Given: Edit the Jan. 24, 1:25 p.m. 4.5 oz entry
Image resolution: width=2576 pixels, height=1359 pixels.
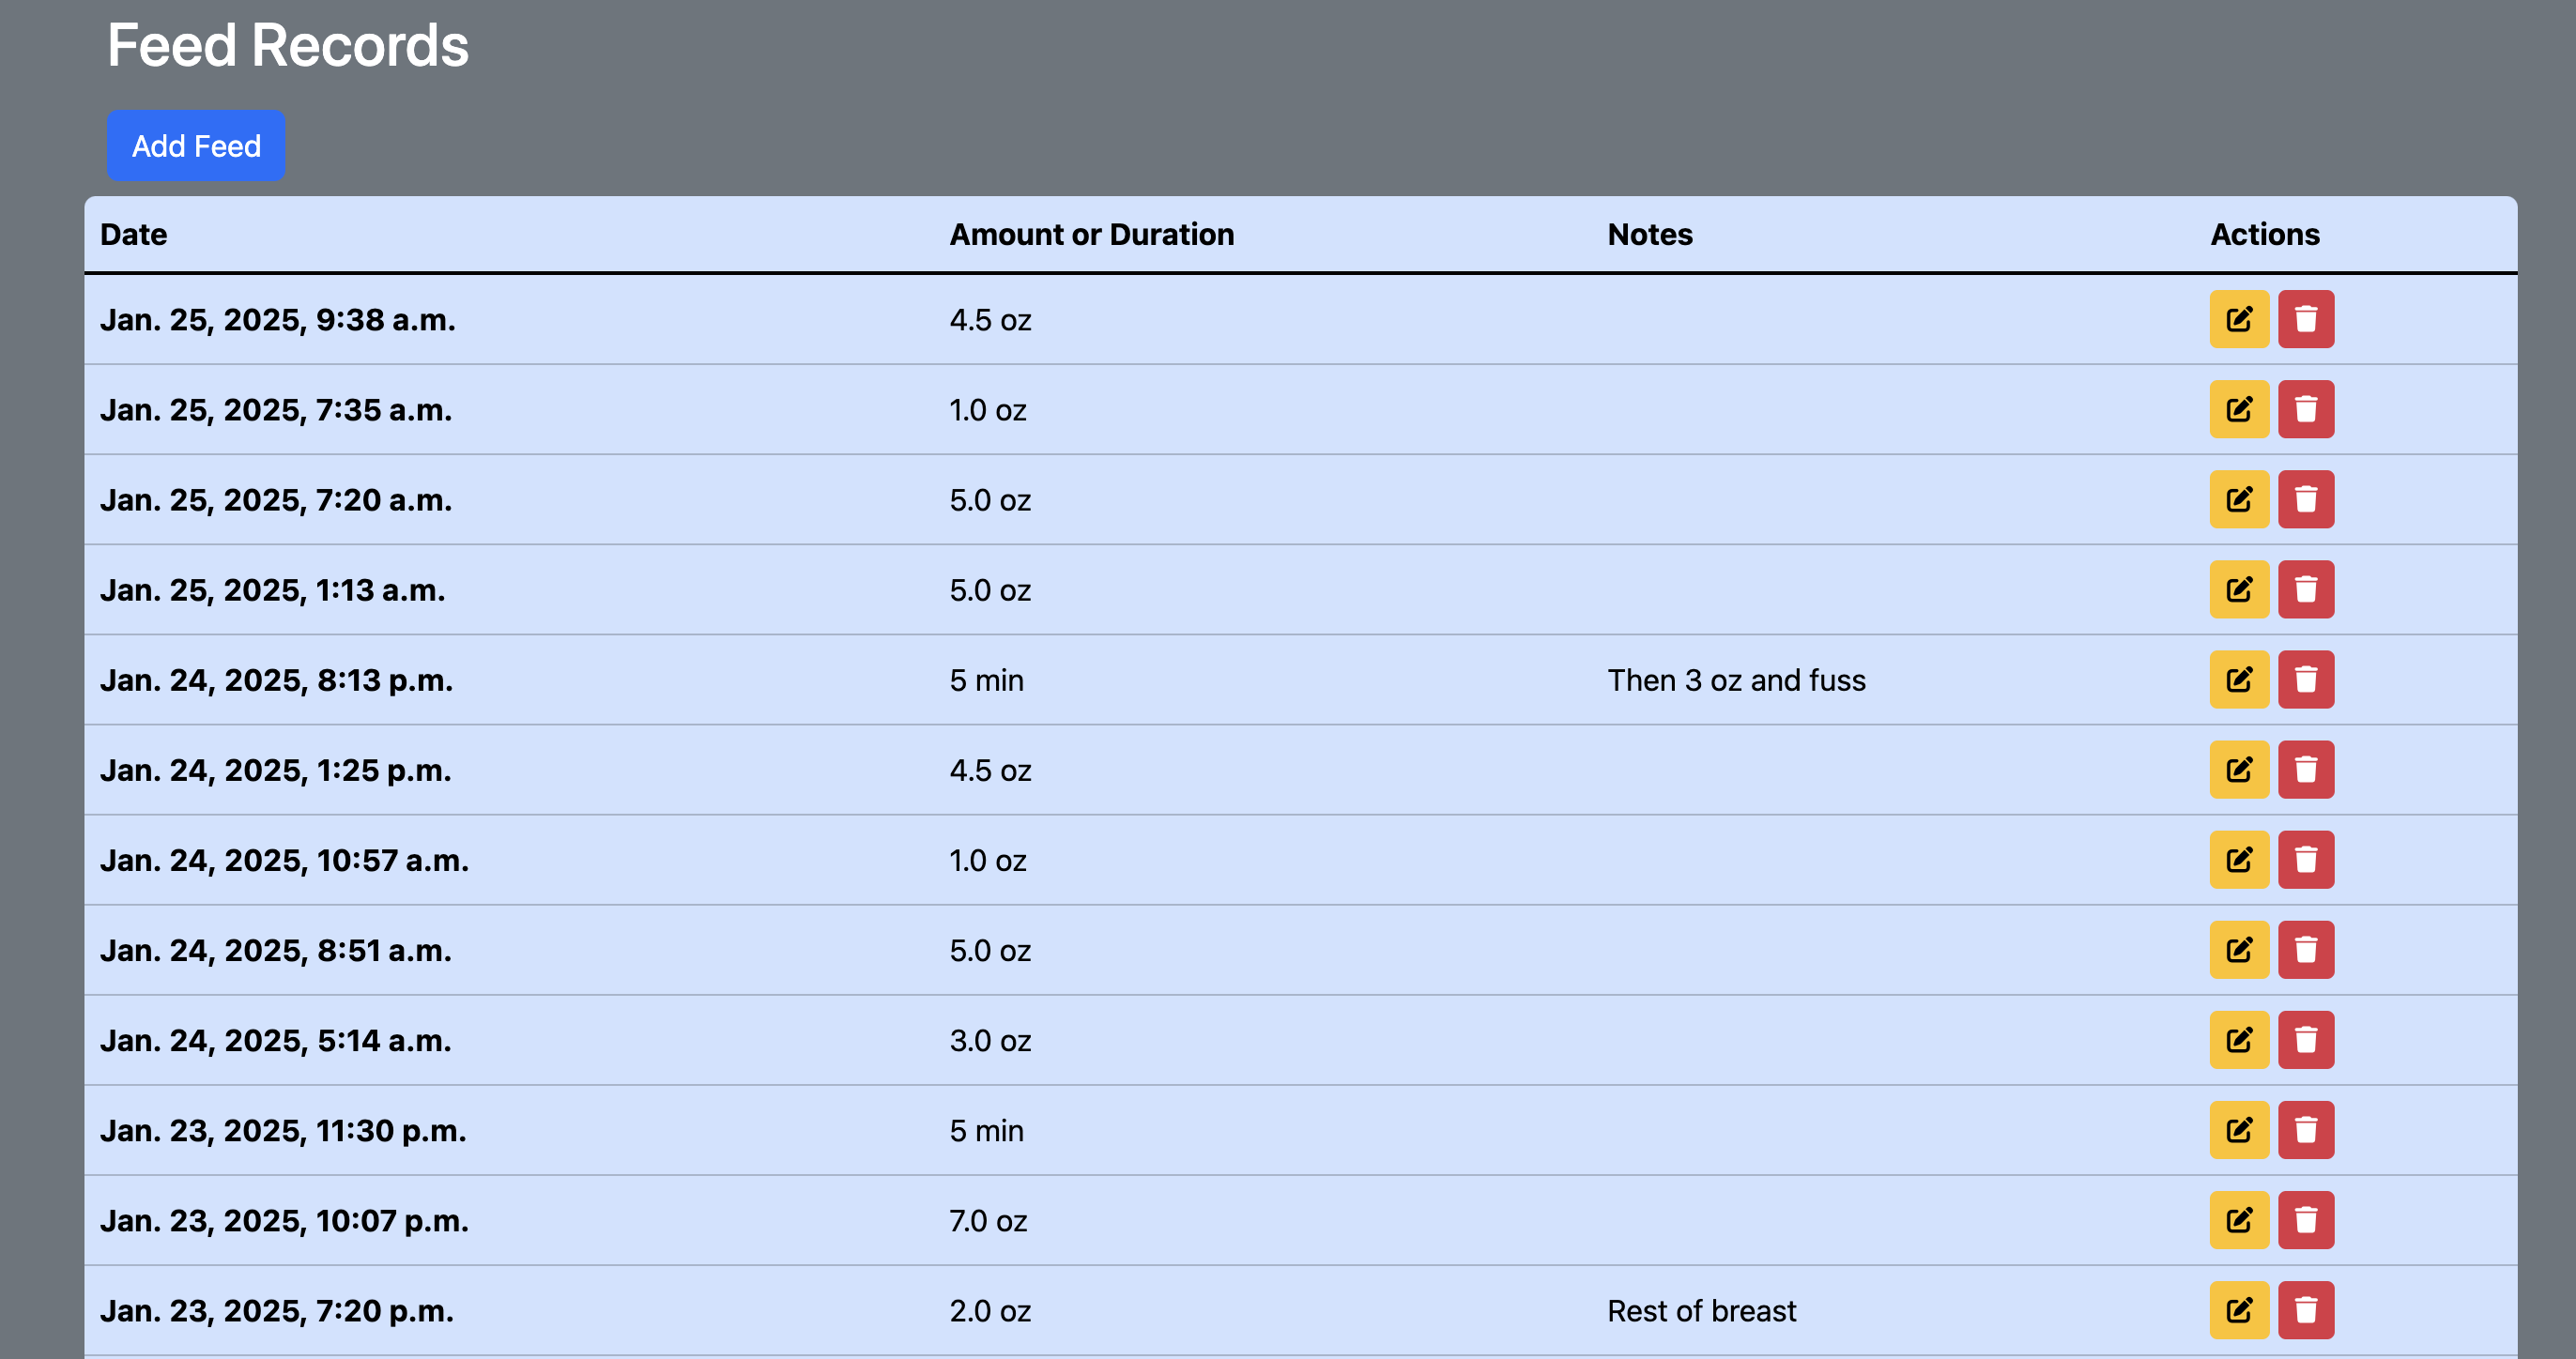Looking at the screenshot, I should pos(2239,769).
